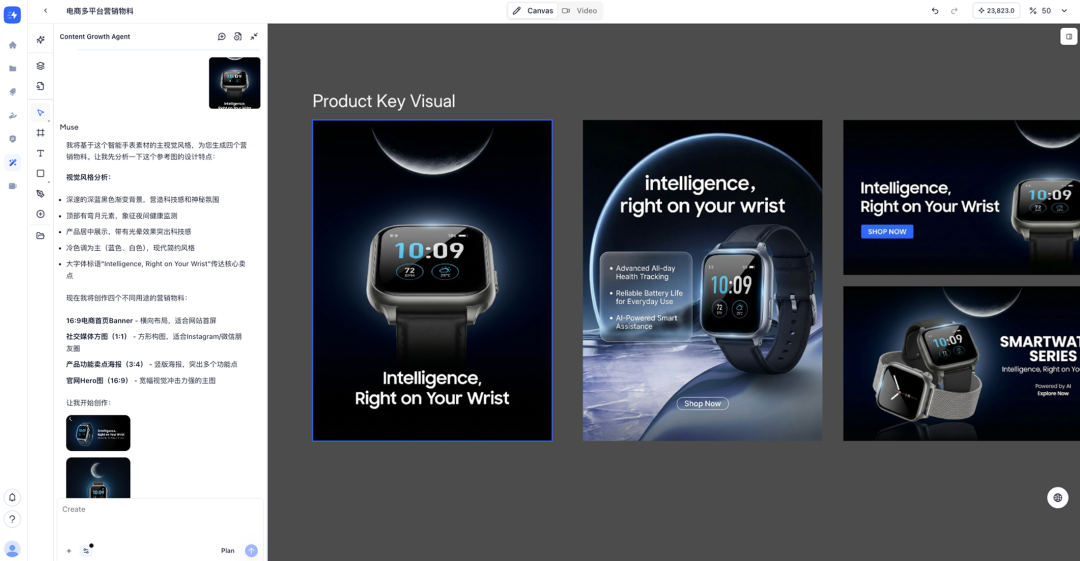Viewport: 1080px width, 561px height.
Task: Toggle the Plan mode button
Action: click(227, 551)
